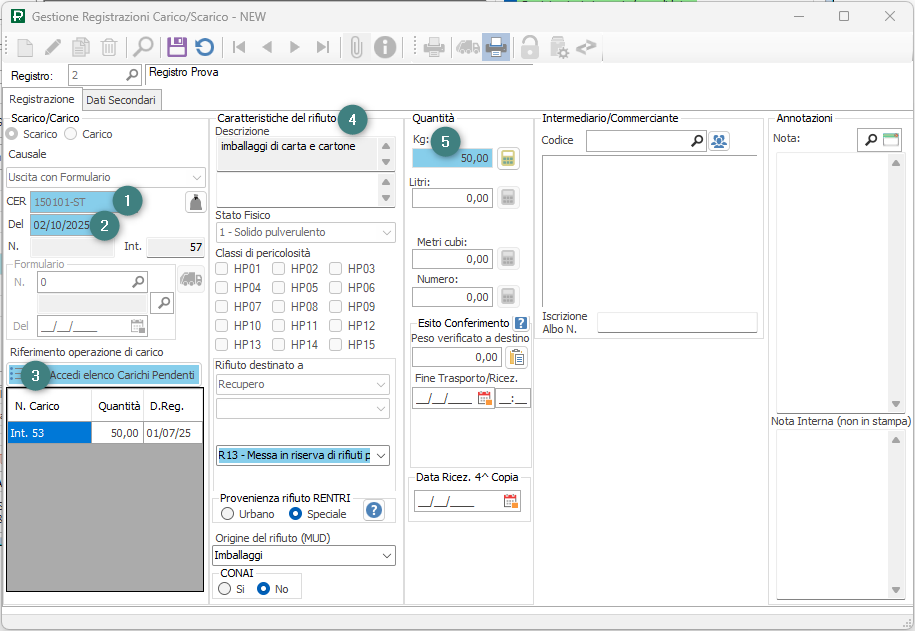915x631 pixels.
Task: Select the Registrazione tab
Action: coord(42,100)
